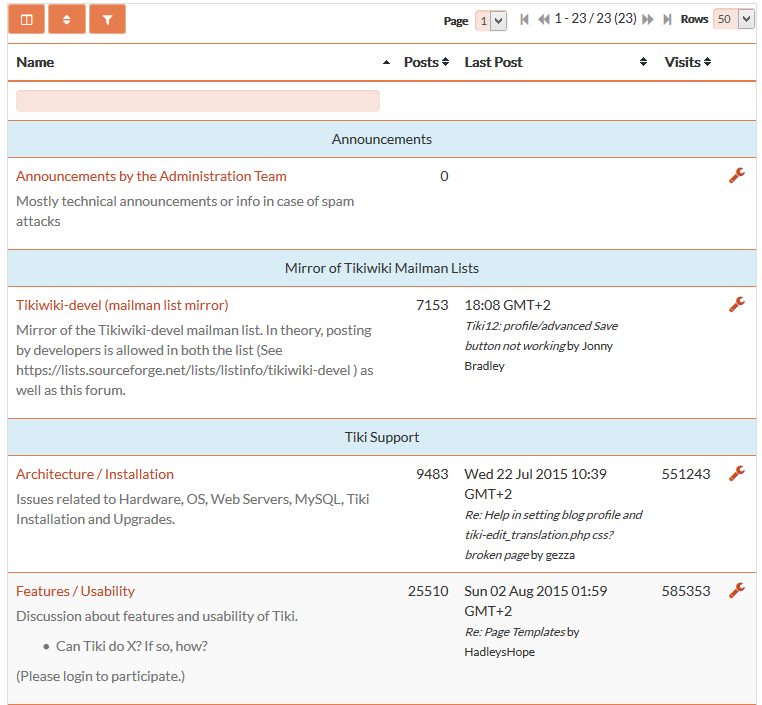Image resolution: width=762 pixels, height=705 pixels.
Task: Click the Tiki Support section header
Action: tap(381, 437)
